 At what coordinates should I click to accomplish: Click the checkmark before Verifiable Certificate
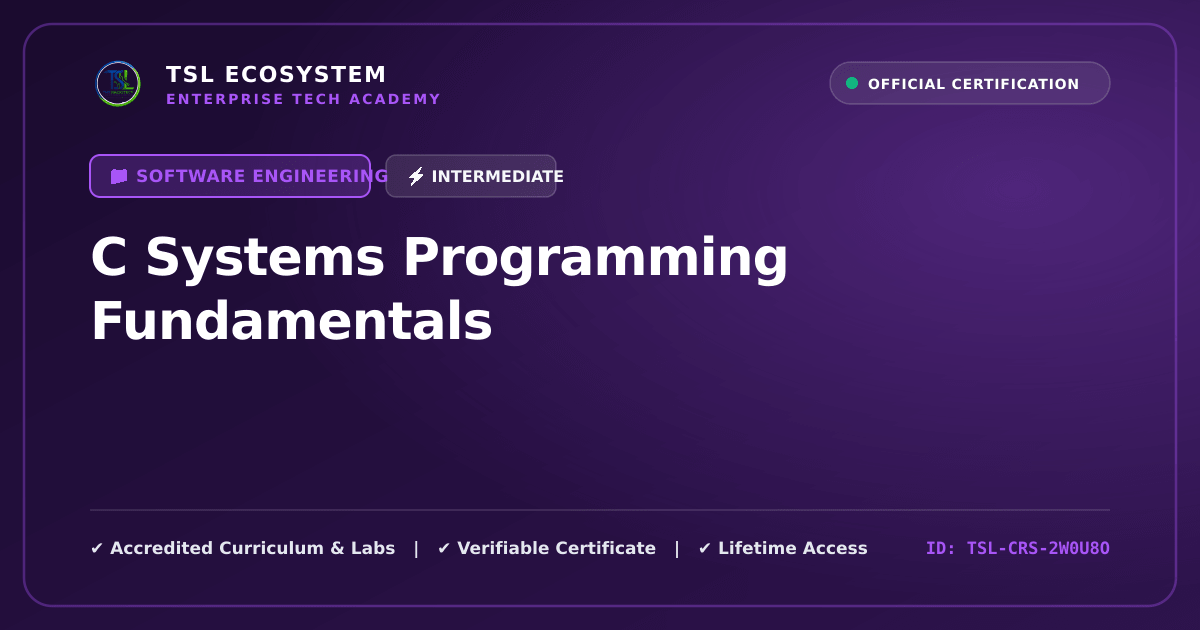pyautogui.click(x=444, y=548)
